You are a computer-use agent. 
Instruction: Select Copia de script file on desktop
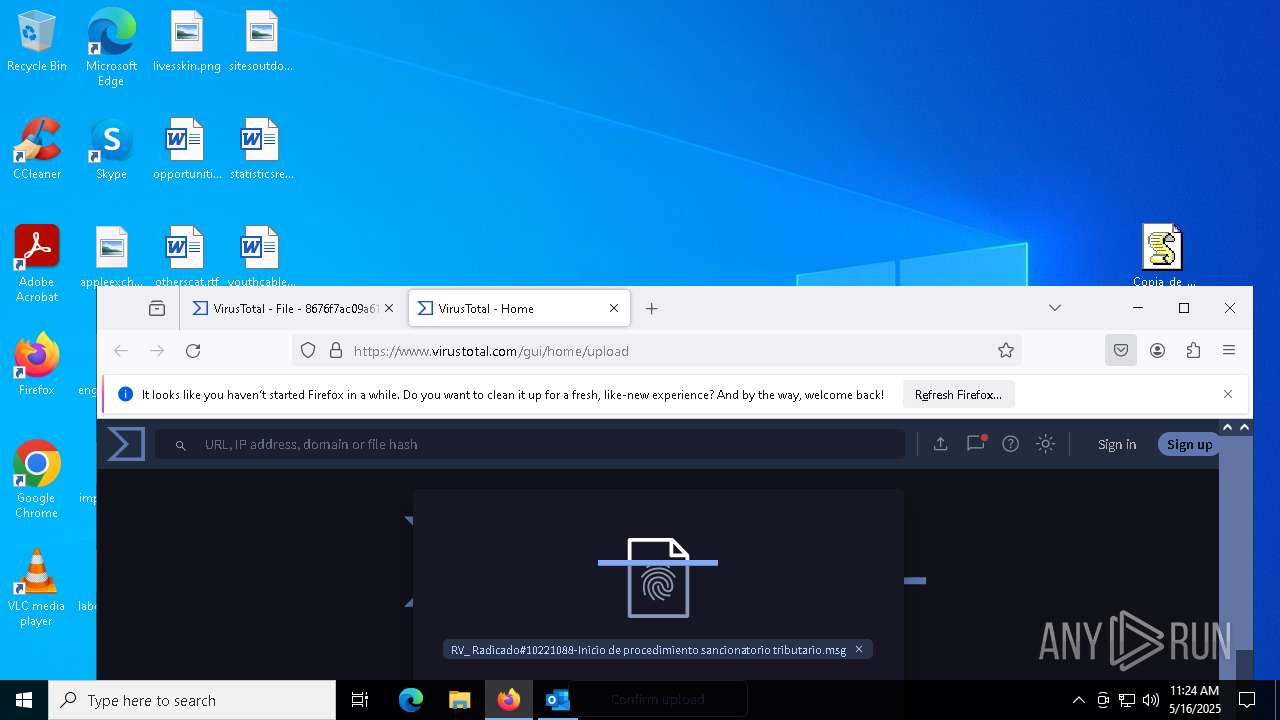pyautogui.click(x=1163, y=255)
